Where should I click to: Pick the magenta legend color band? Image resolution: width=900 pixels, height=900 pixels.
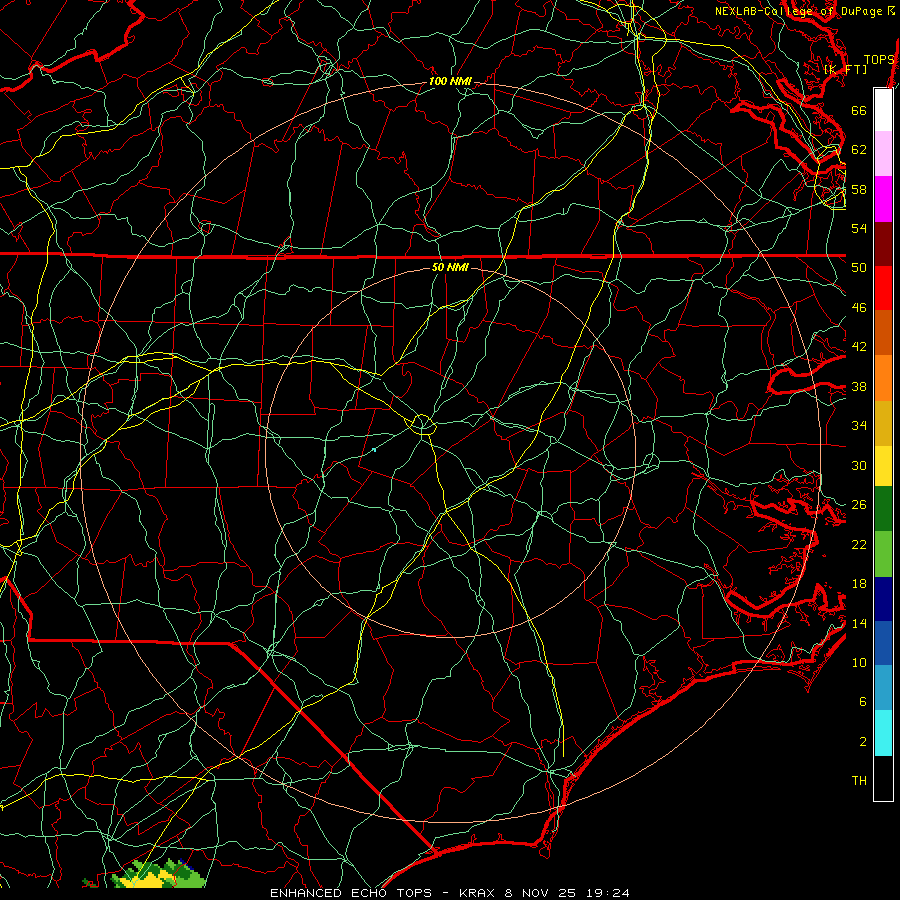883,199
